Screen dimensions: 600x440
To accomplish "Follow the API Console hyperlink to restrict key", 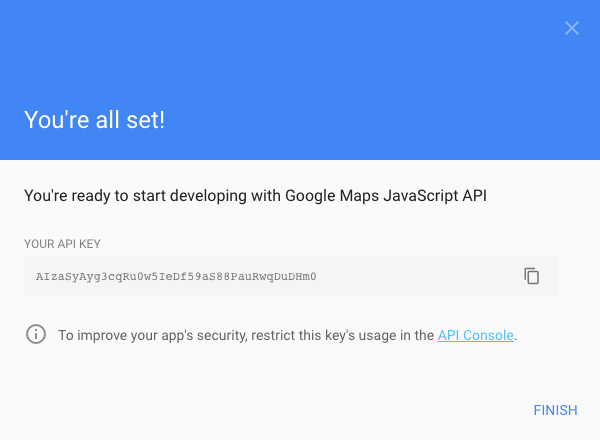I will point(475,335).
